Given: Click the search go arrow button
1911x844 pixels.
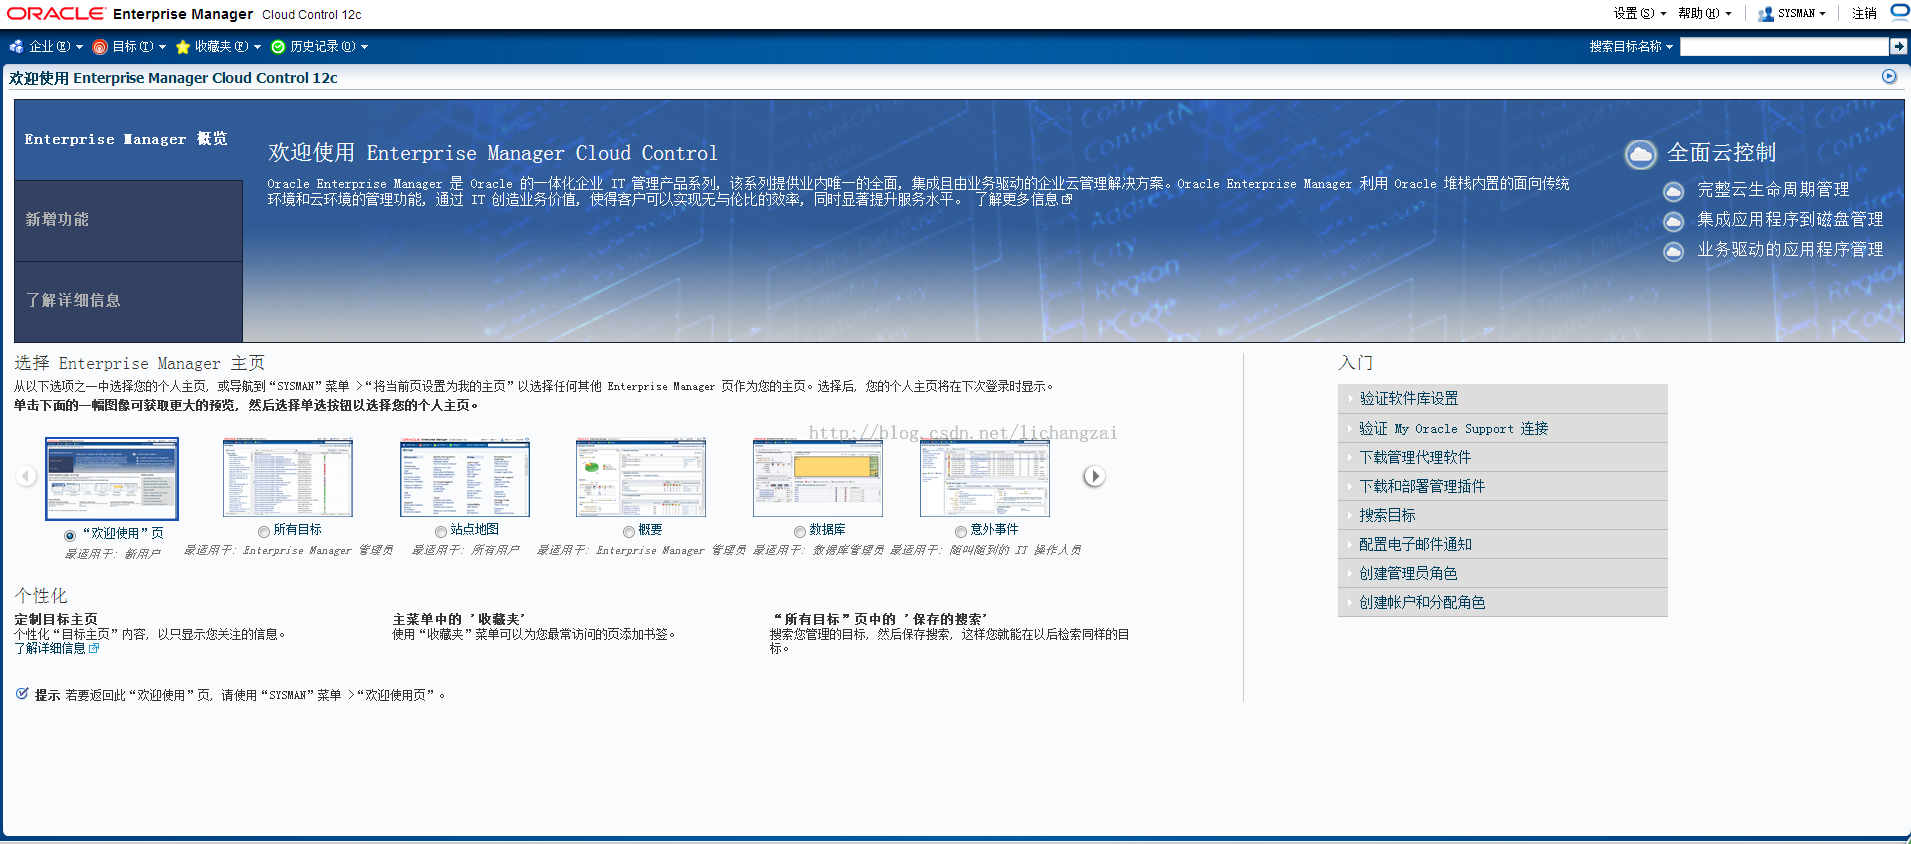Looking at the screenshot, I should tap(1898, 47).
